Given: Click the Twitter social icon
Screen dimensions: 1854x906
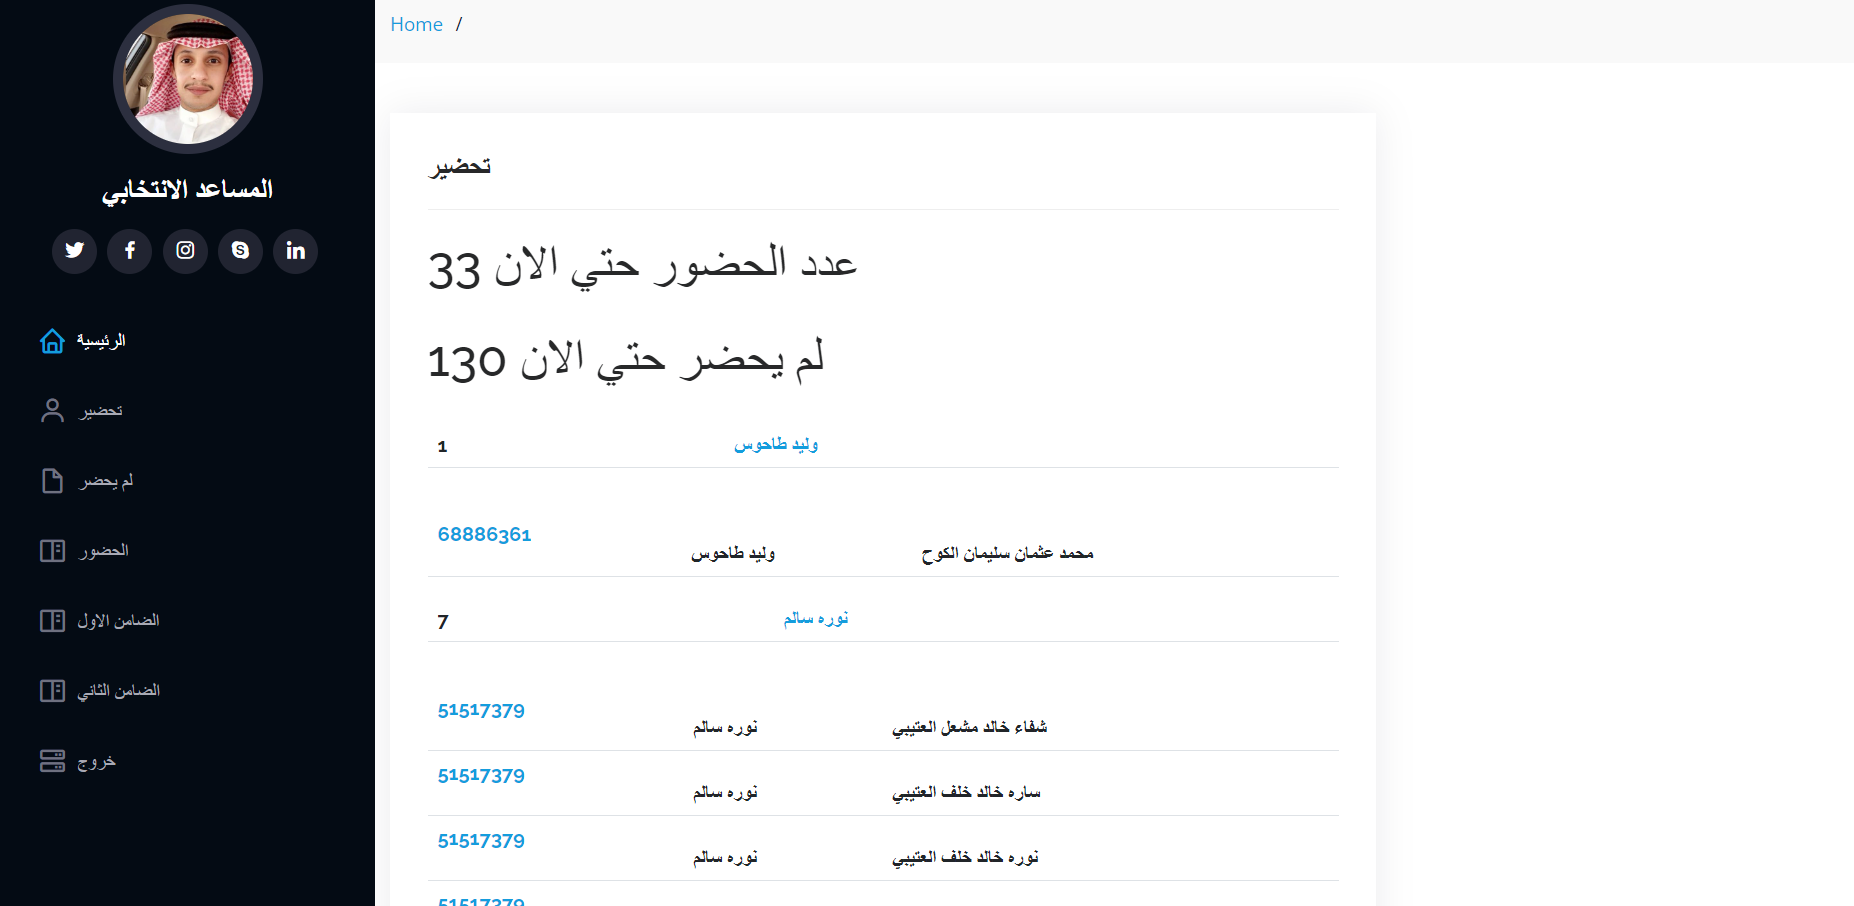Looking at the screenshot, I should [x=74, y=250].
